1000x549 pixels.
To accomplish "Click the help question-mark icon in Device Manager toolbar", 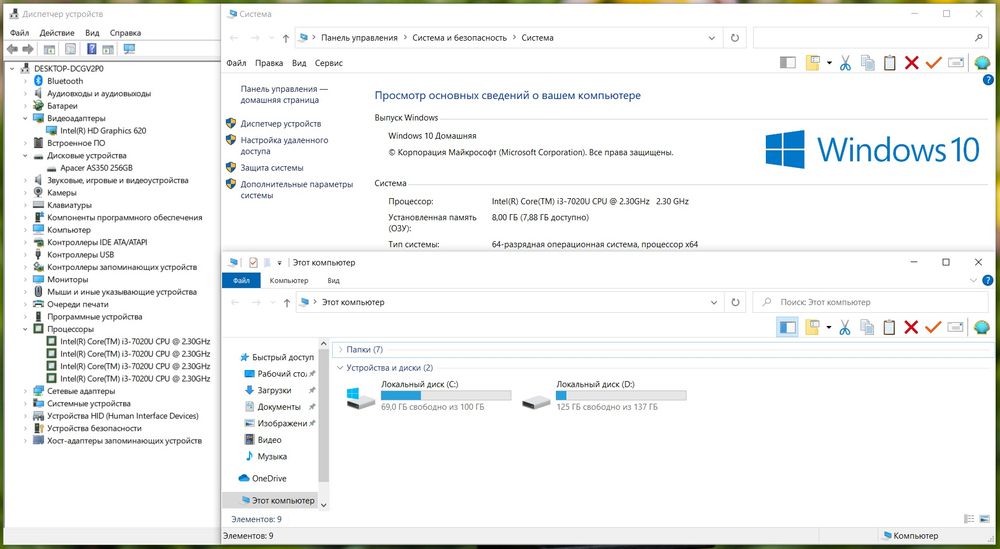I will coord(92,49).
